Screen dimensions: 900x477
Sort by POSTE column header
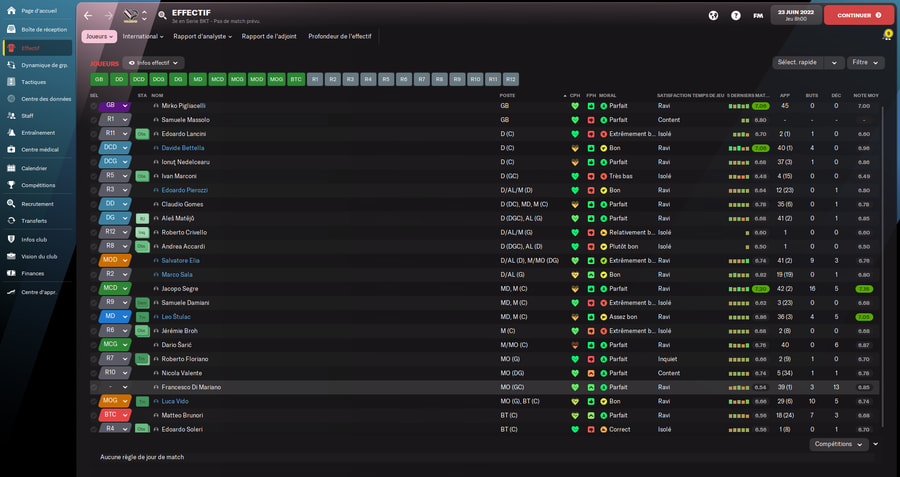coord(507,96)
